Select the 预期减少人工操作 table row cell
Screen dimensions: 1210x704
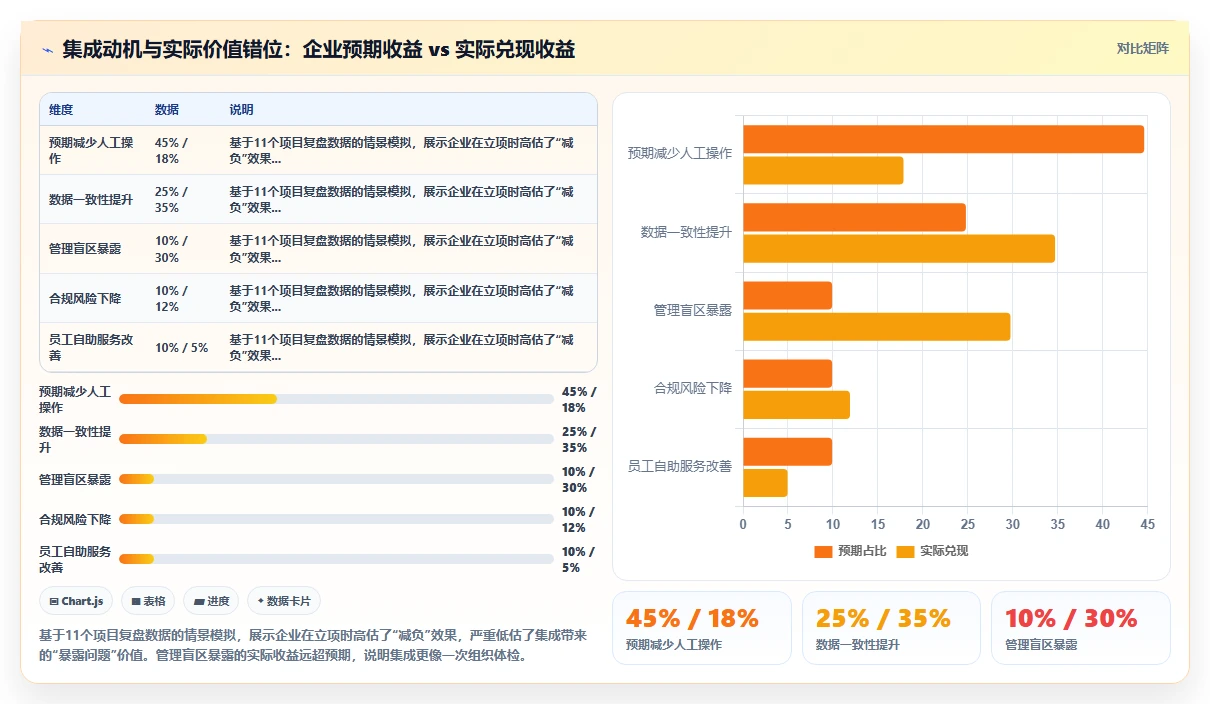point(91,150)
